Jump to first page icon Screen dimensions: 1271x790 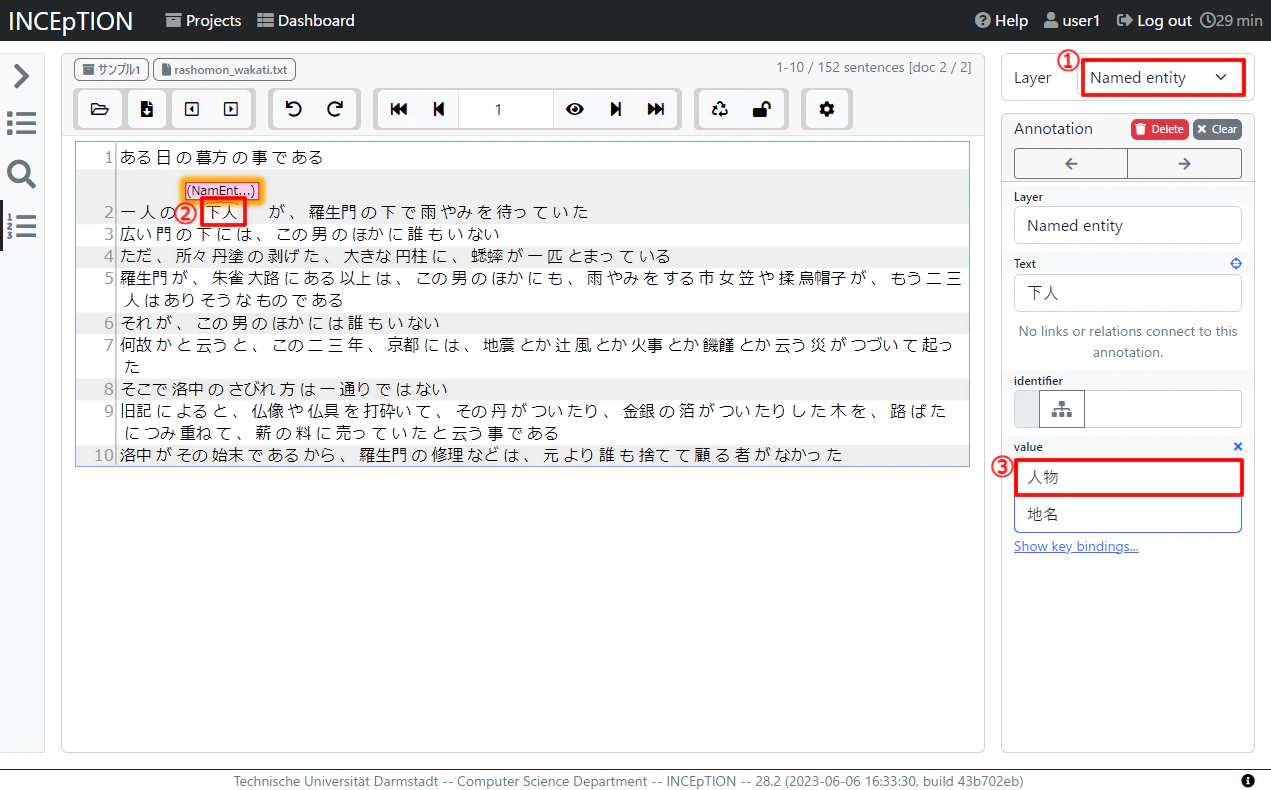(399, 109)
